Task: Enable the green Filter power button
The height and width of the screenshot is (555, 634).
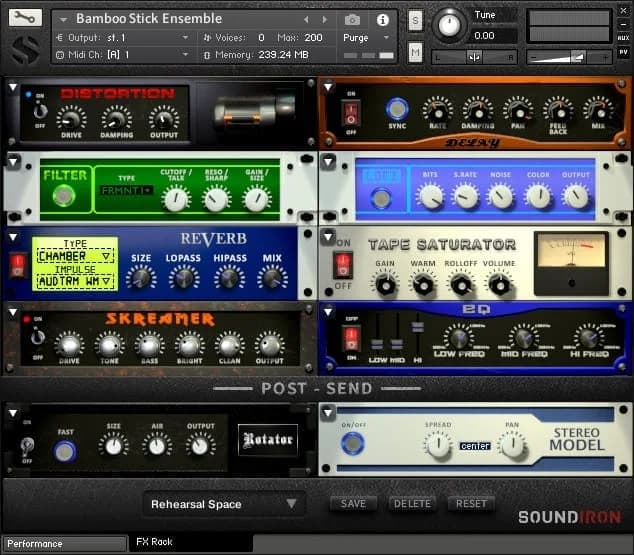Action: point(64,196)
